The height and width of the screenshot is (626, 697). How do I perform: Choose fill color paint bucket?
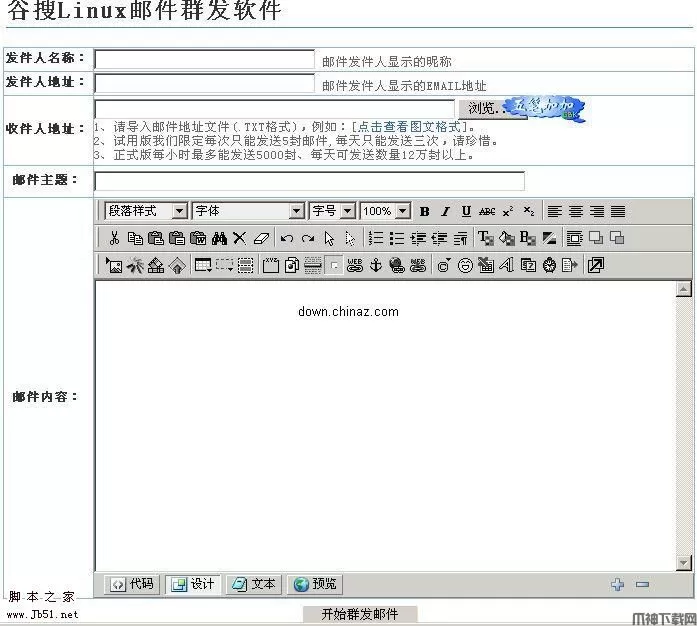click(x=507, y=239)
